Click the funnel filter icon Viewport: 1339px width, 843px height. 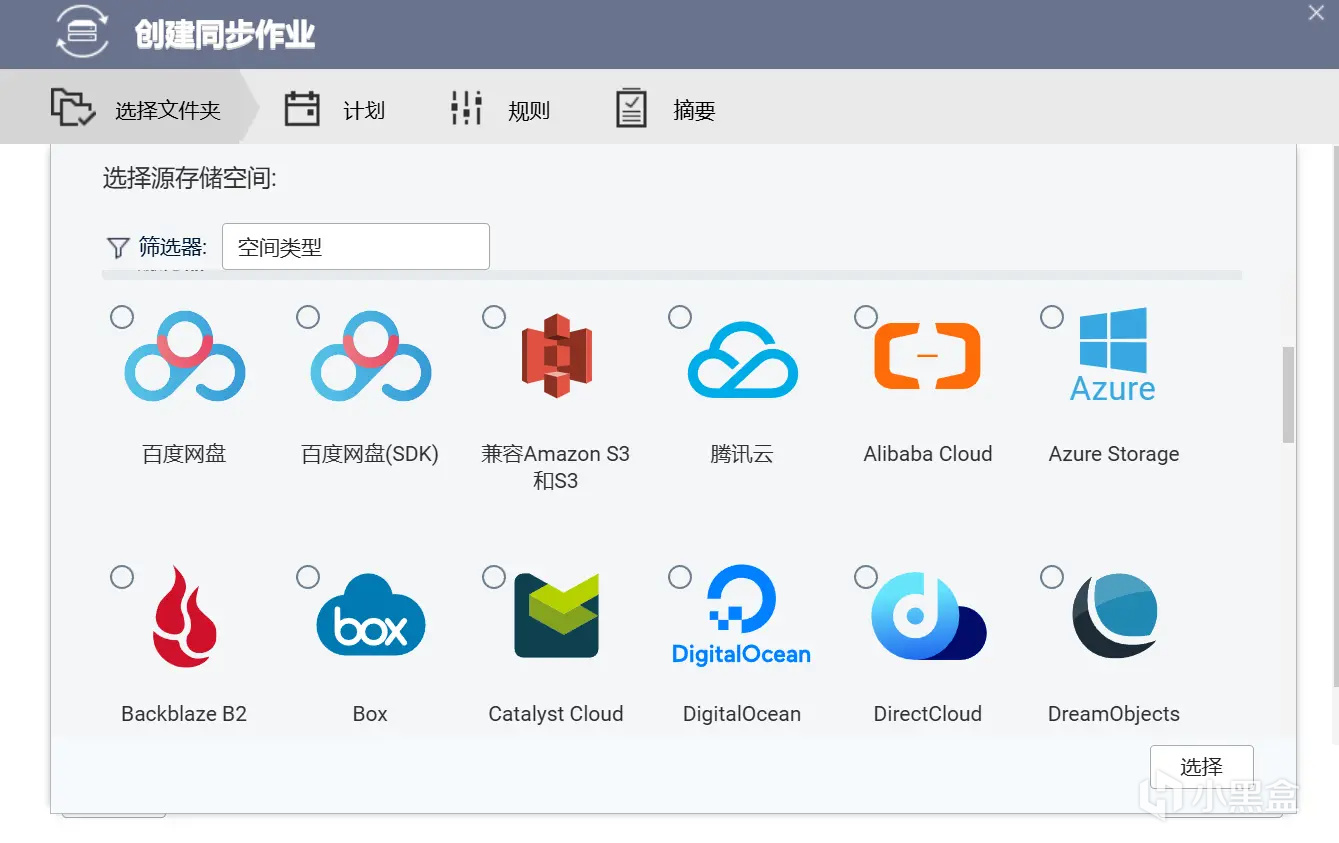point(118,247)
